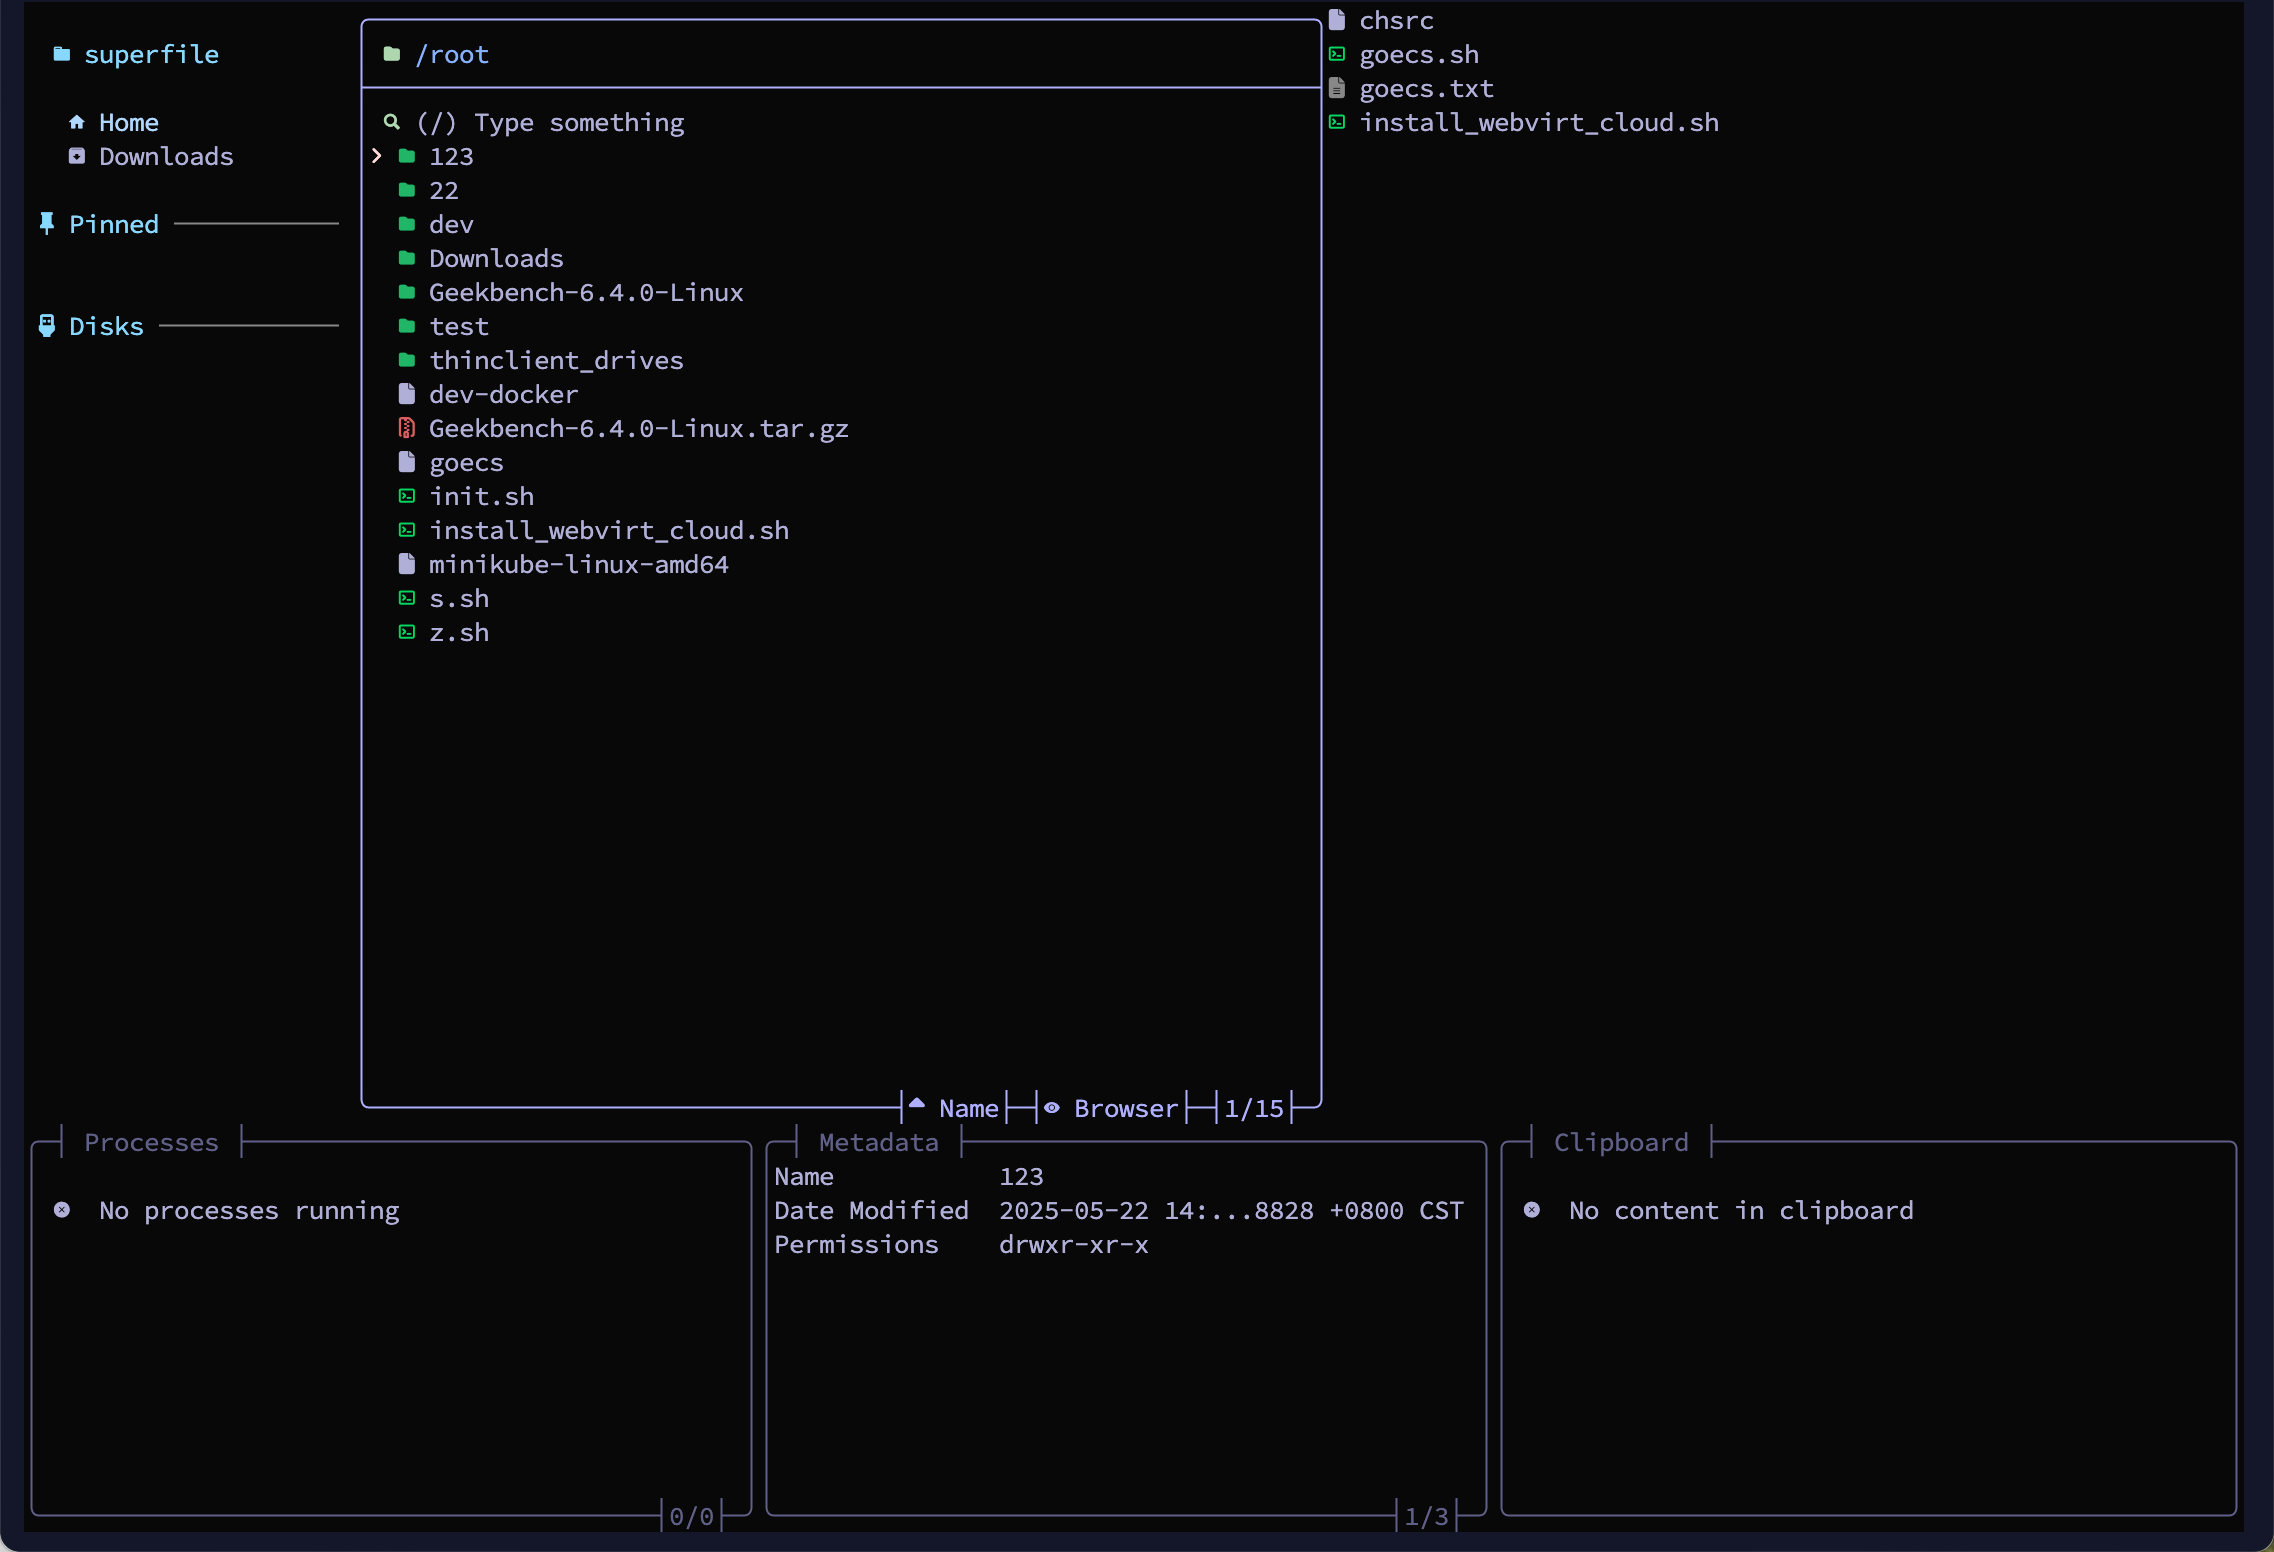
Task: Click the search magnifier icon
Action: click(x=392, y=122)
